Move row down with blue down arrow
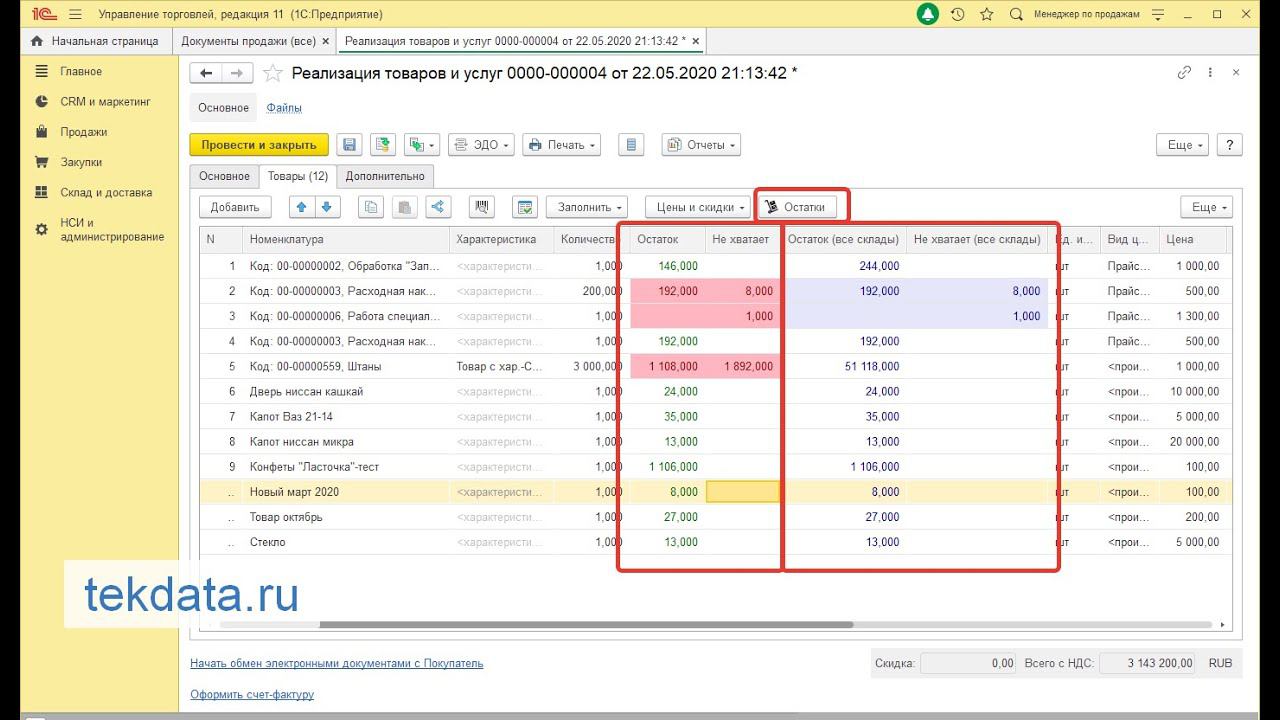The width and height of the screenshot is (1280, 720). tap(328, 207)
